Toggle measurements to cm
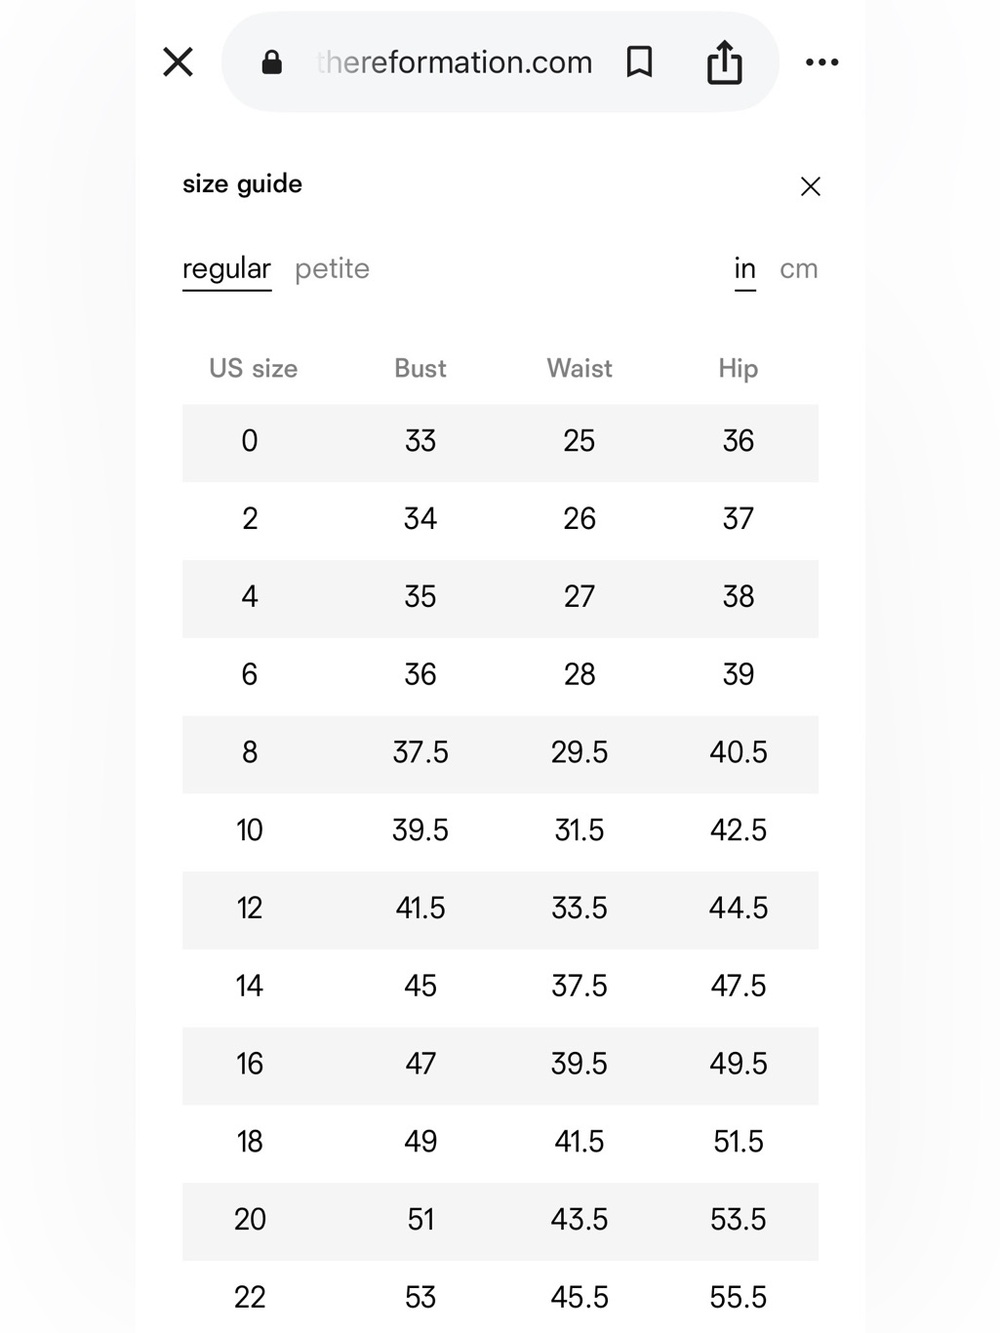Viewport: 1000px width, 1333px height. pos(799,269)
